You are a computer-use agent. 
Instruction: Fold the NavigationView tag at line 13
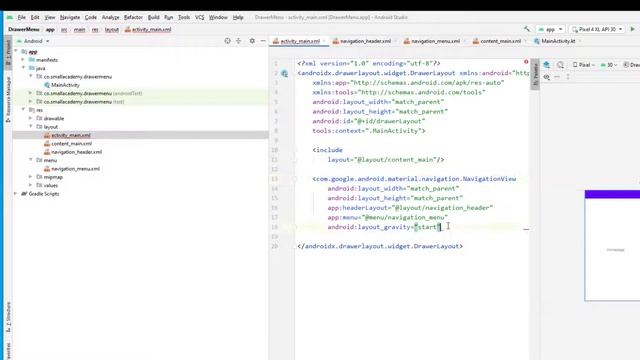[294, 179]
